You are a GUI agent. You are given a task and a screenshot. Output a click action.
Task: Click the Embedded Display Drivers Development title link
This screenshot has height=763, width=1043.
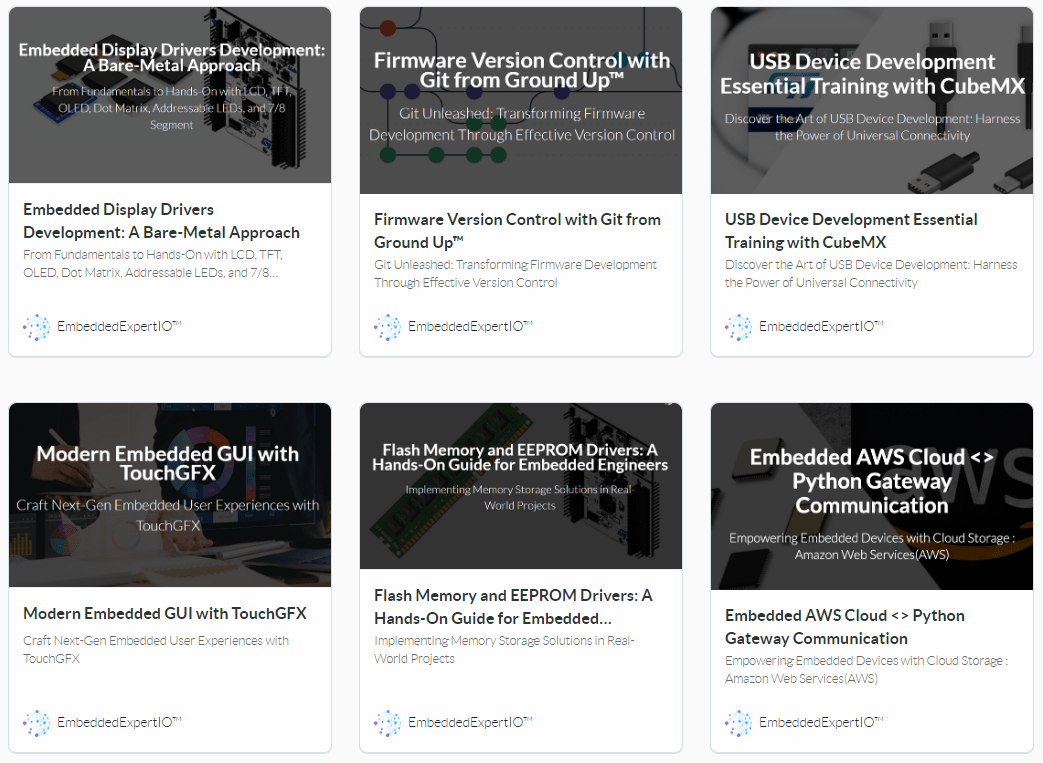pyautogui.click(x=161, y=221)
